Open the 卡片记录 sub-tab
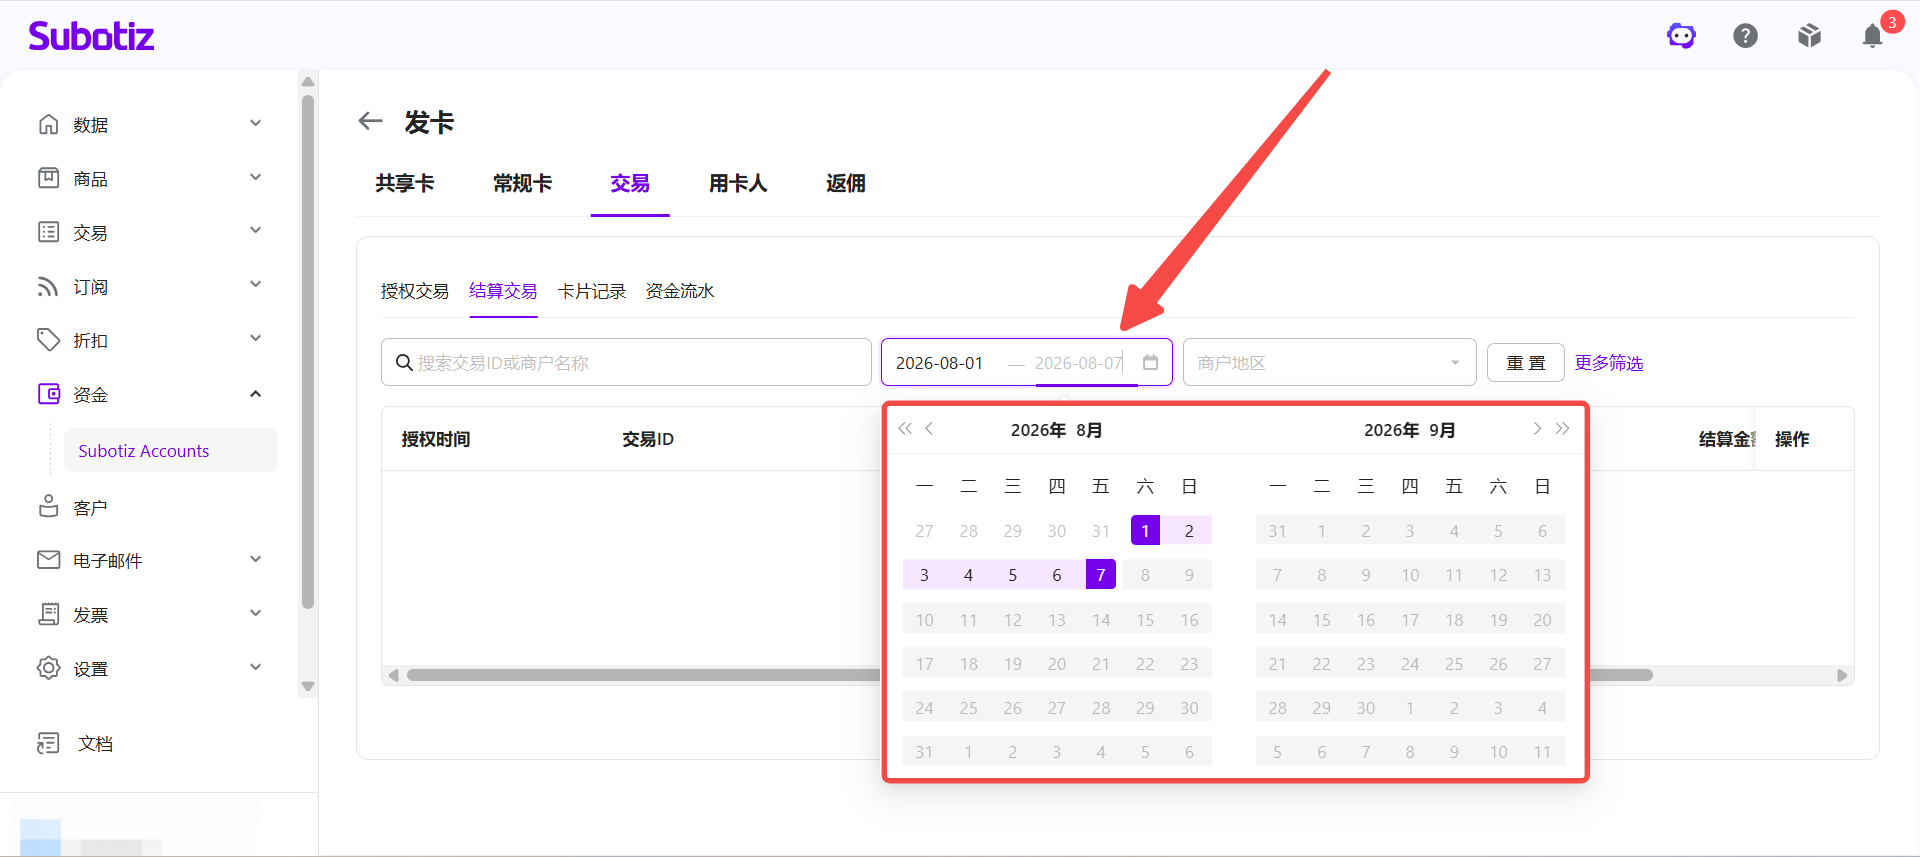The image size is (1920, 857). click(x=592, y=291)
